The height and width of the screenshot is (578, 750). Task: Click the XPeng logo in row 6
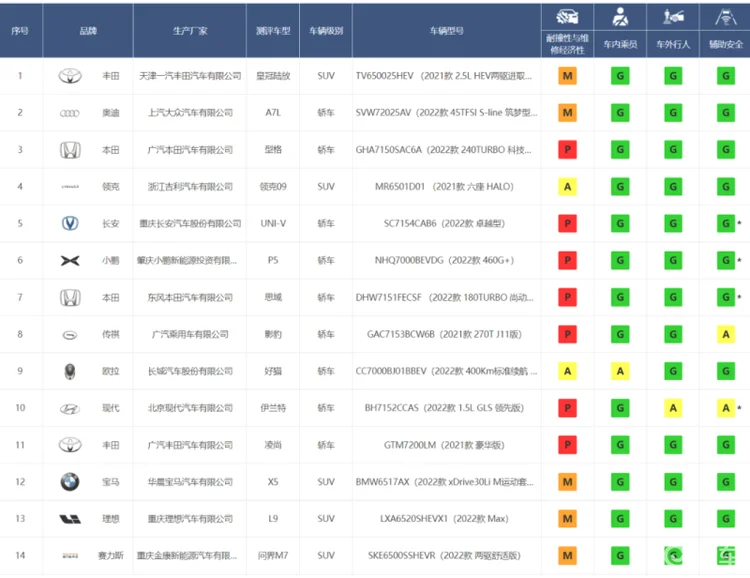click(70, 260)
